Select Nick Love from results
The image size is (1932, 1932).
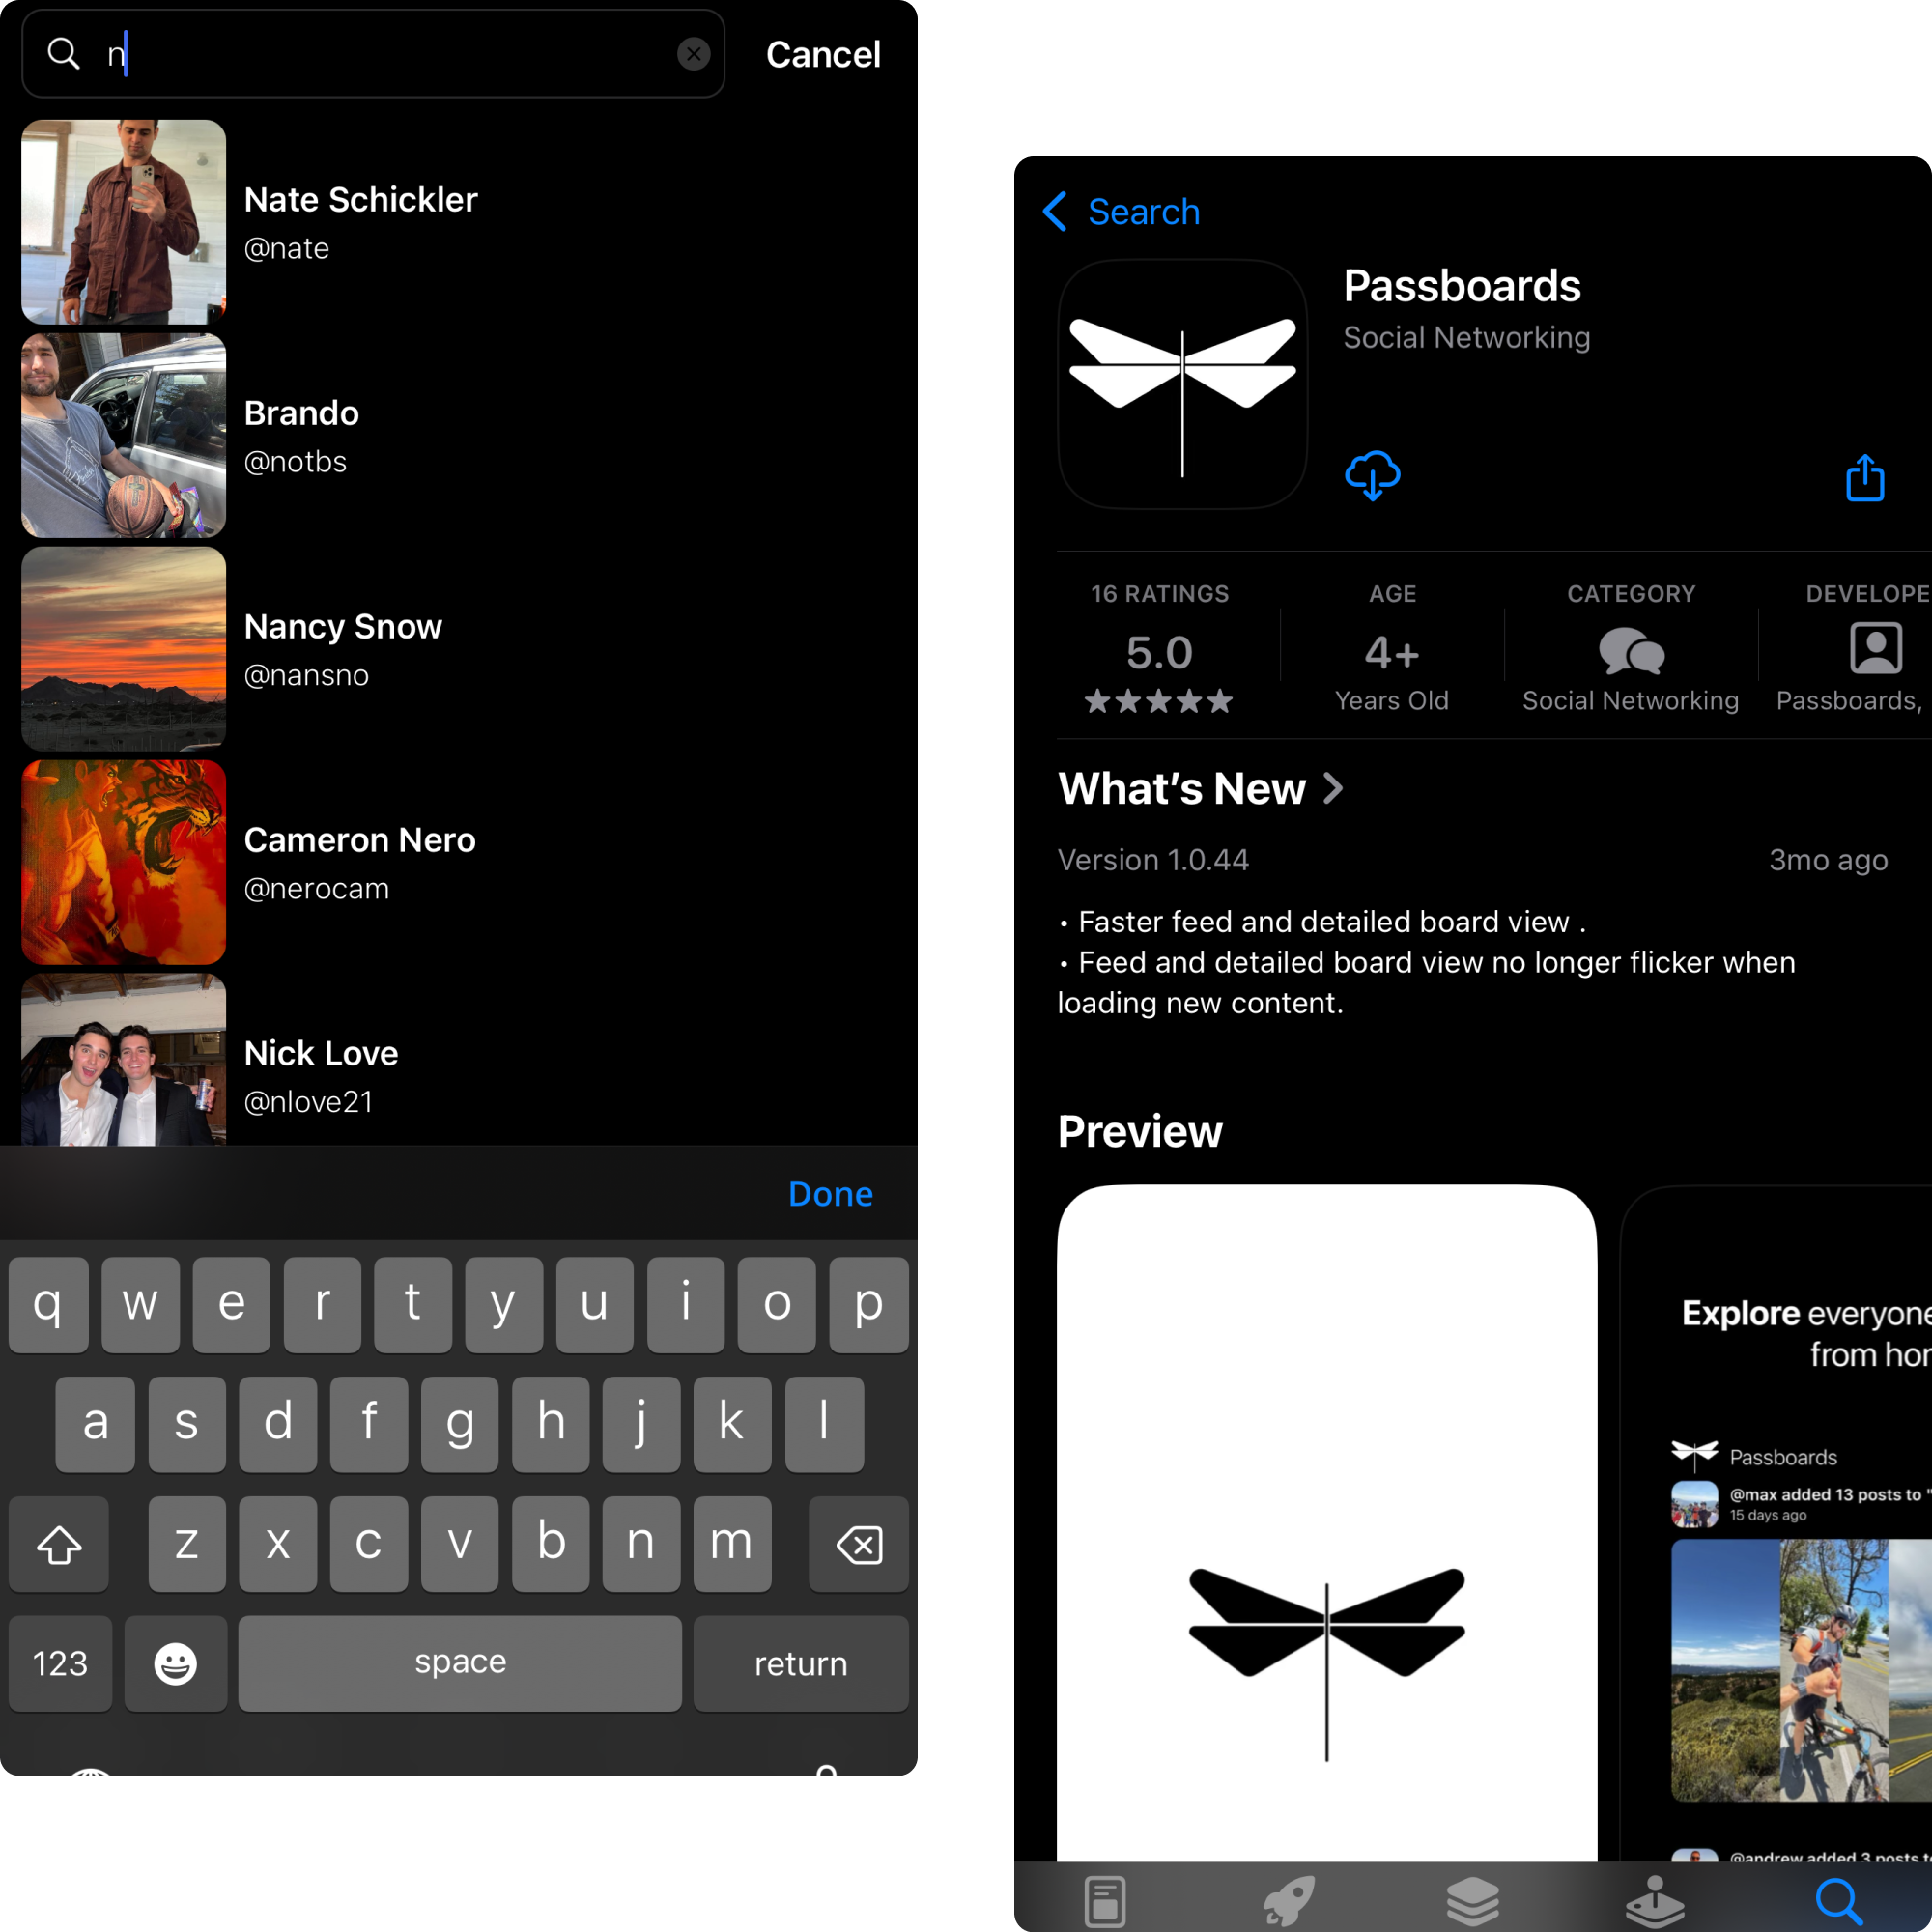459,1060
